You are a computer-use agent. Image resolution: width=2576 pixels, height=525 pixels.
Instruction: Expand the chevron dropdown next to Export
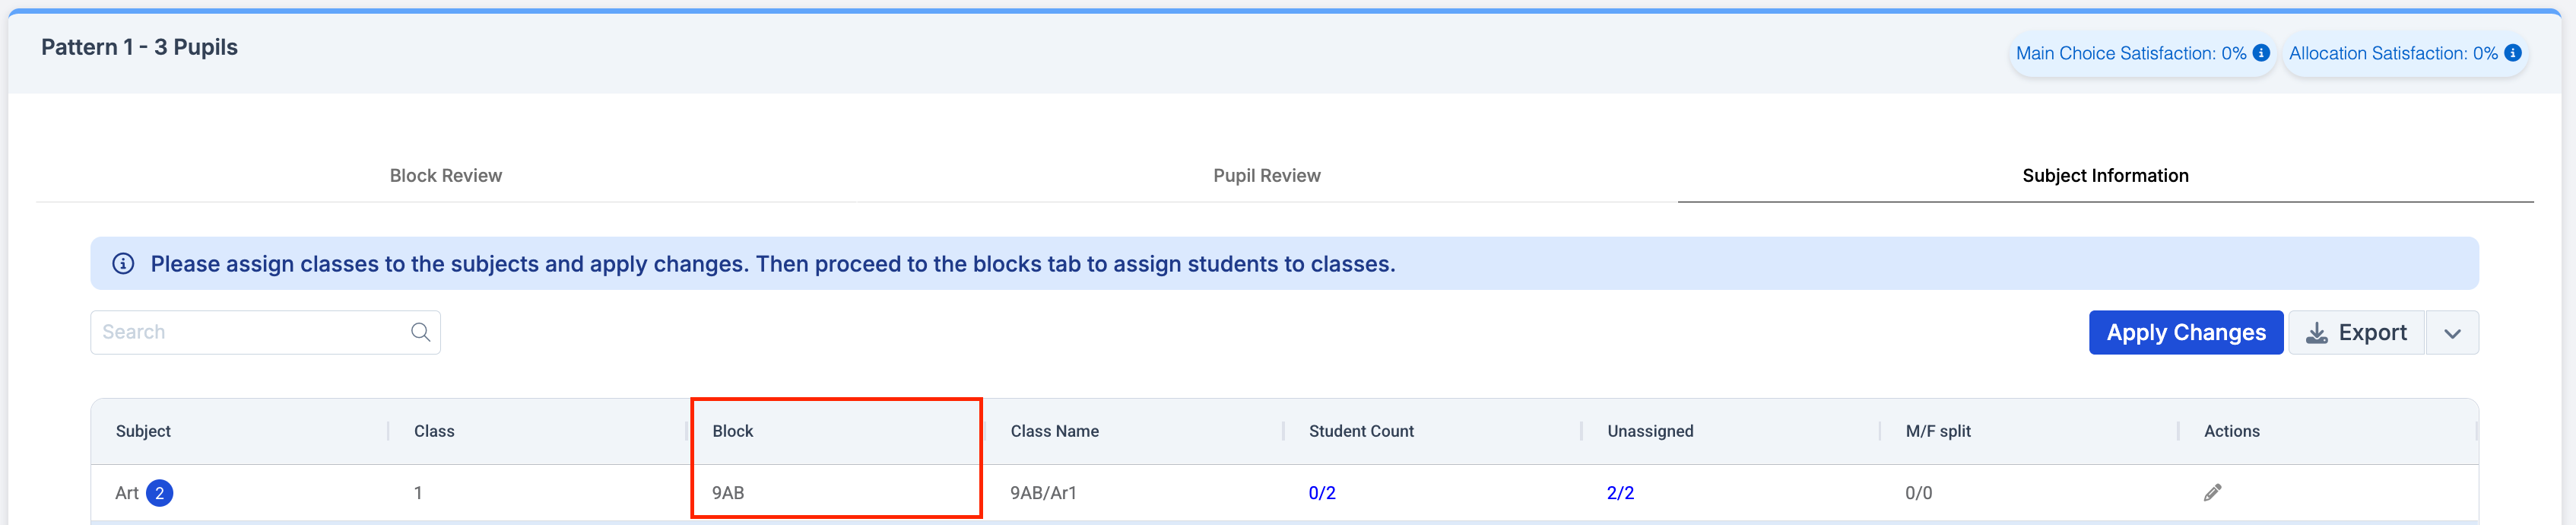(x=2452, y=333)
